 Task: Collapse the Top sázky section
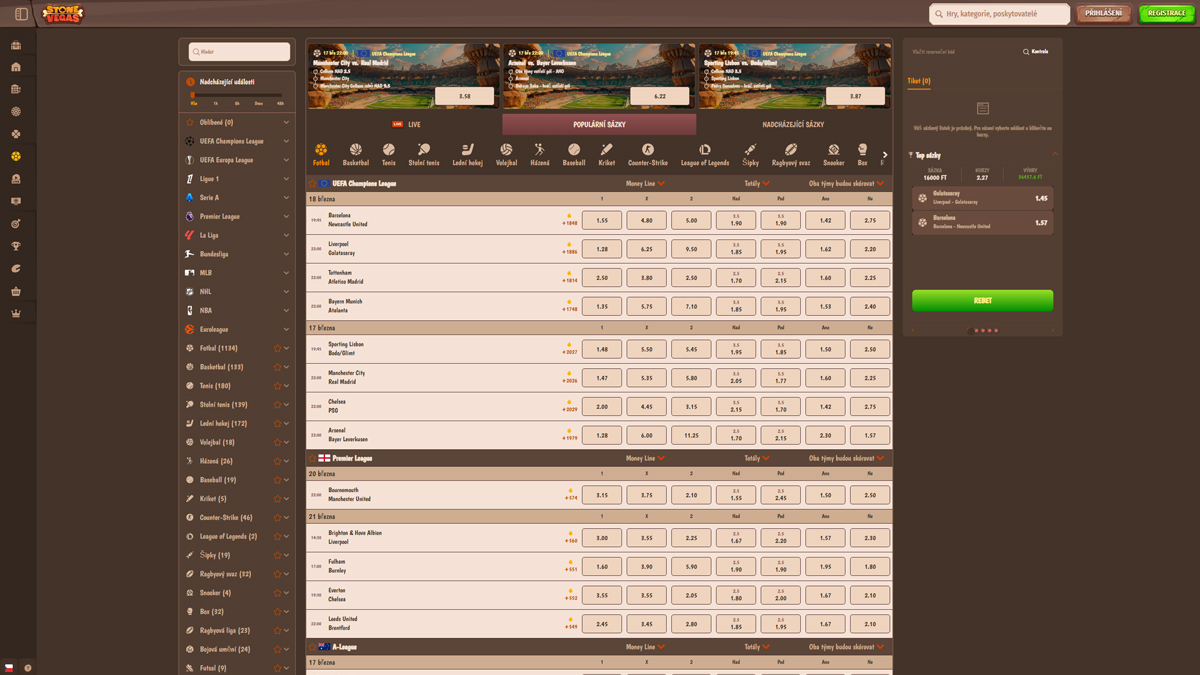click(x=1055, y=155)
